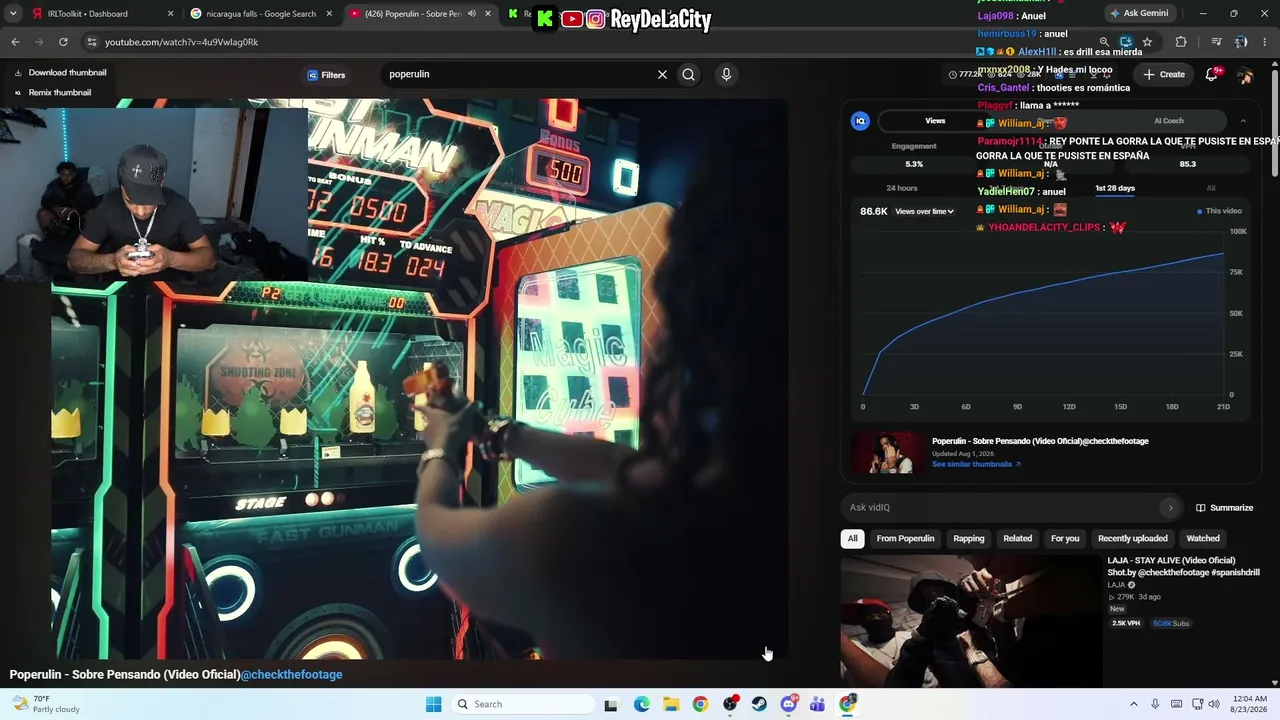
Task: Select the All suggestions chip
Action: [852, 538]
